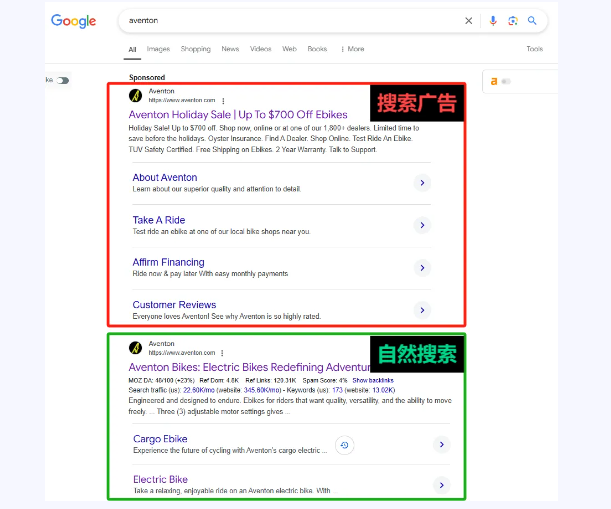Click the Aventon favicon in the organic result
Viewport: 611px width, 509px height.
point(136,348)
